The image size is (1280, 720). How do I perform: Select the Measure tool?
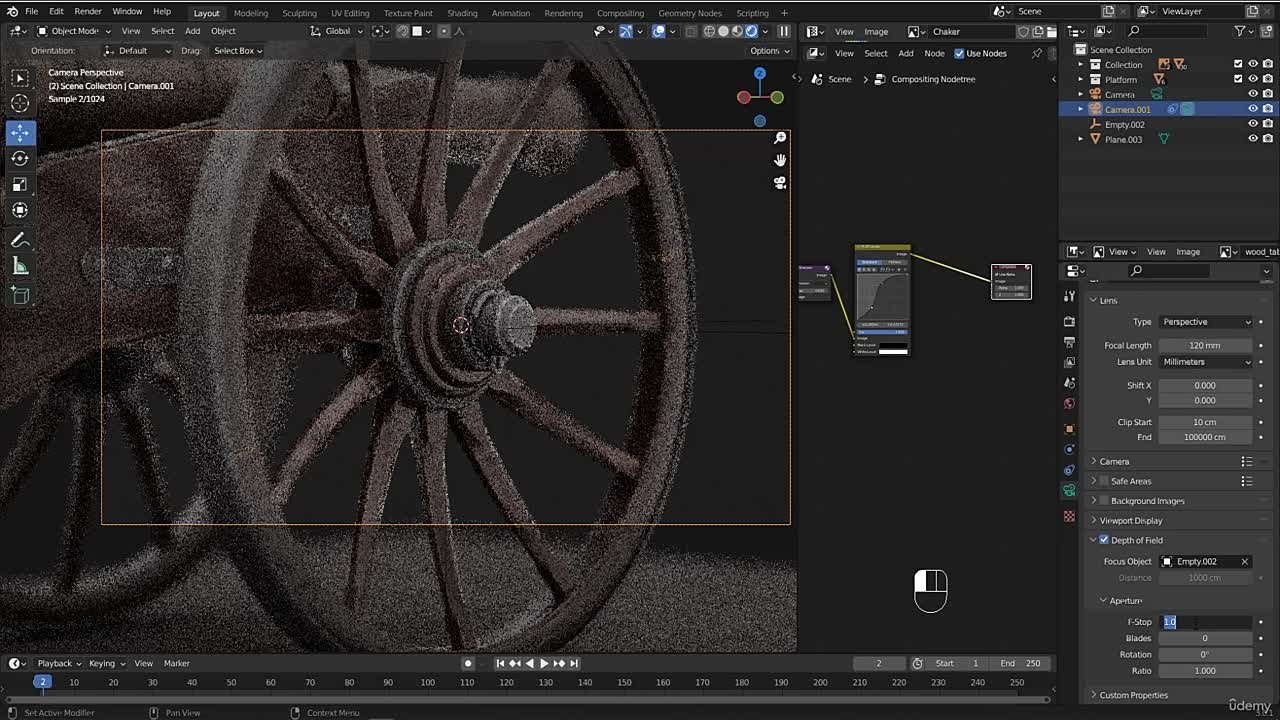click(x=20, y=266)
